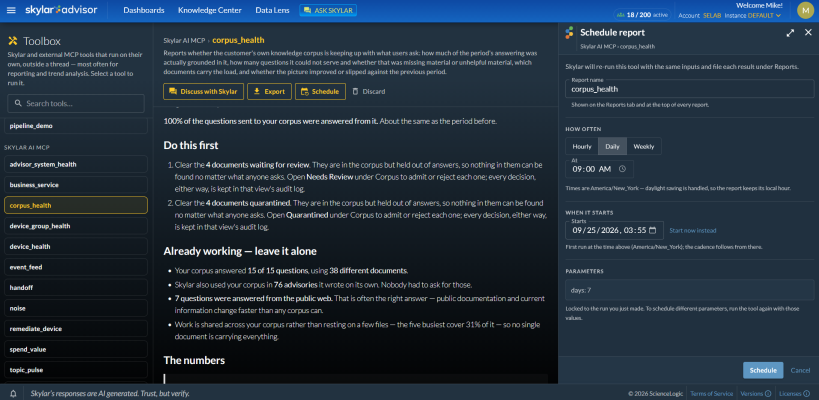Click the Skylar logo in Schedule report header
Image resolution: width=819 pixels, height=400 pixels.
(570, 32)
